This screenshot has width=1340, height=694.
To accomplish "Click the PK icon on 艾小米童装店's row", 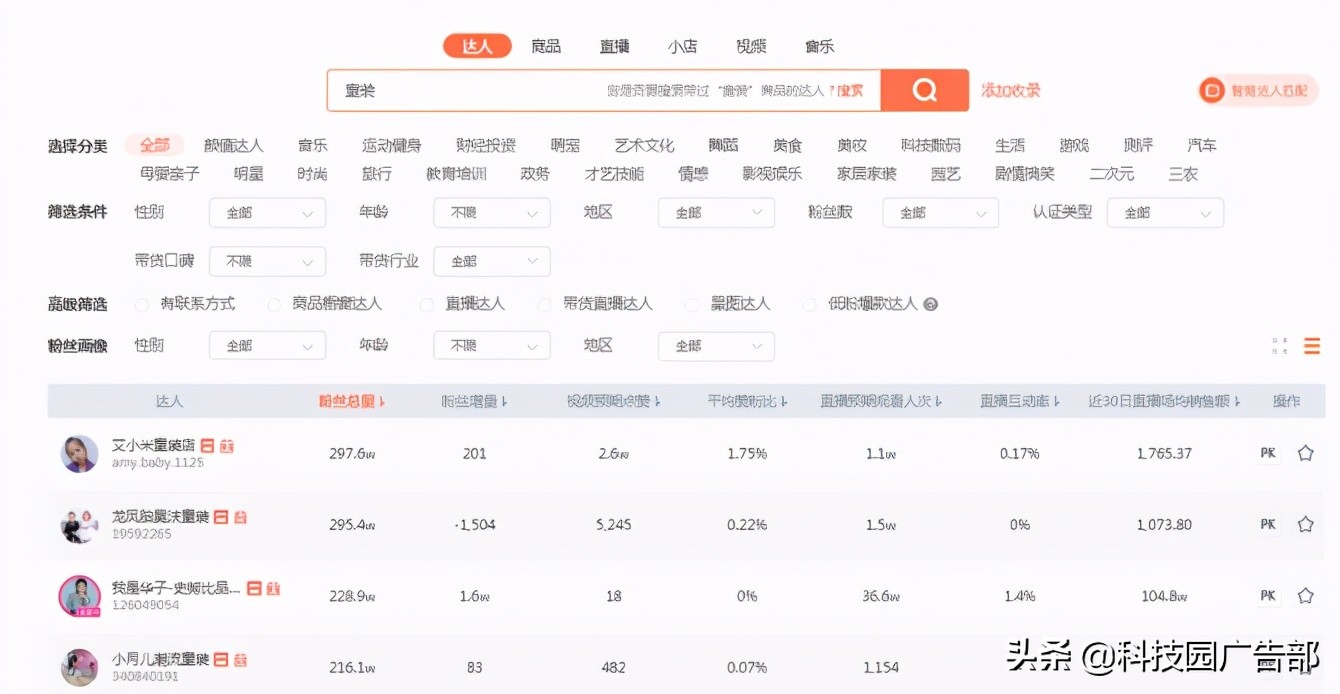I will click(1267, 452).
